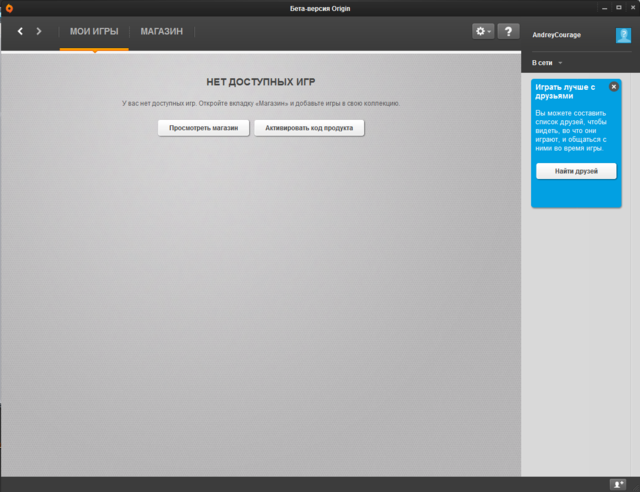The image size is (640, 492).
Task: Switch to the МОИ ИГРЫ tab
Action: [94, 32]
